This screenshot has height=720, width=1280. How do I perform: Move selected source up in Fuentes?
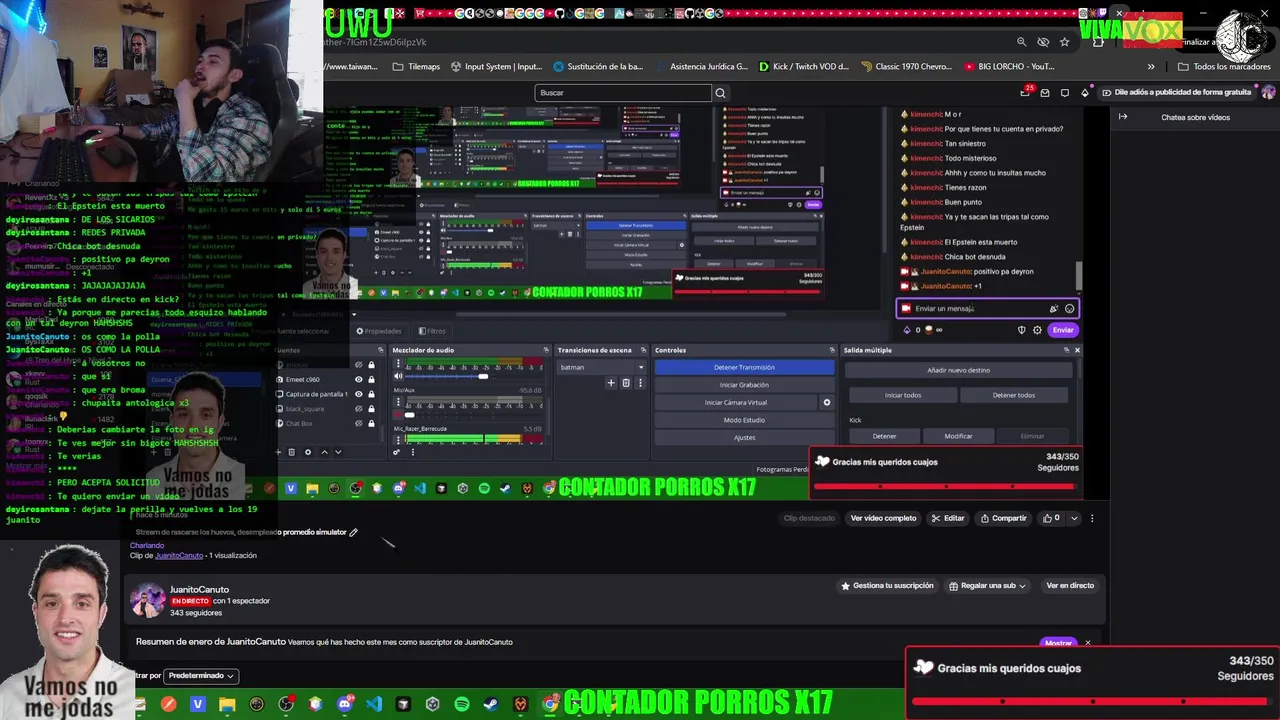point(323,452)
